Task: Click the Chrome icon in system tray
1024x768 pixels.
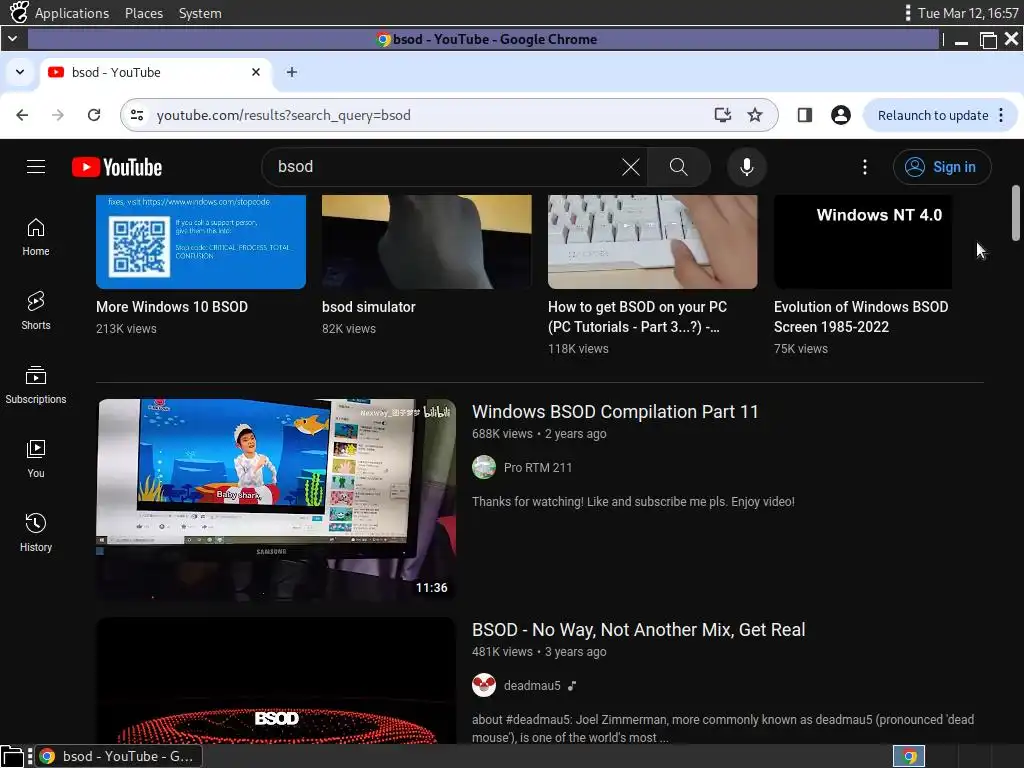Action: pos(909,756)
